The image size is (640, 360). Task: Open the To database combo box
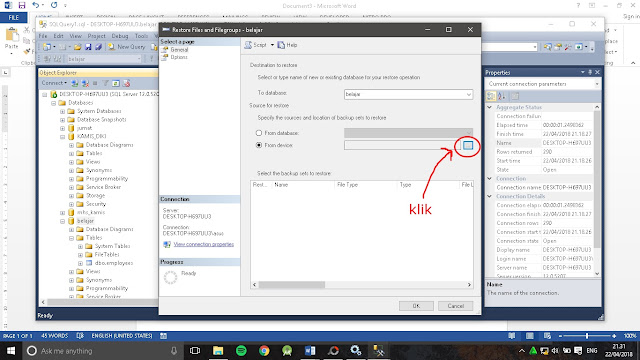408,94
